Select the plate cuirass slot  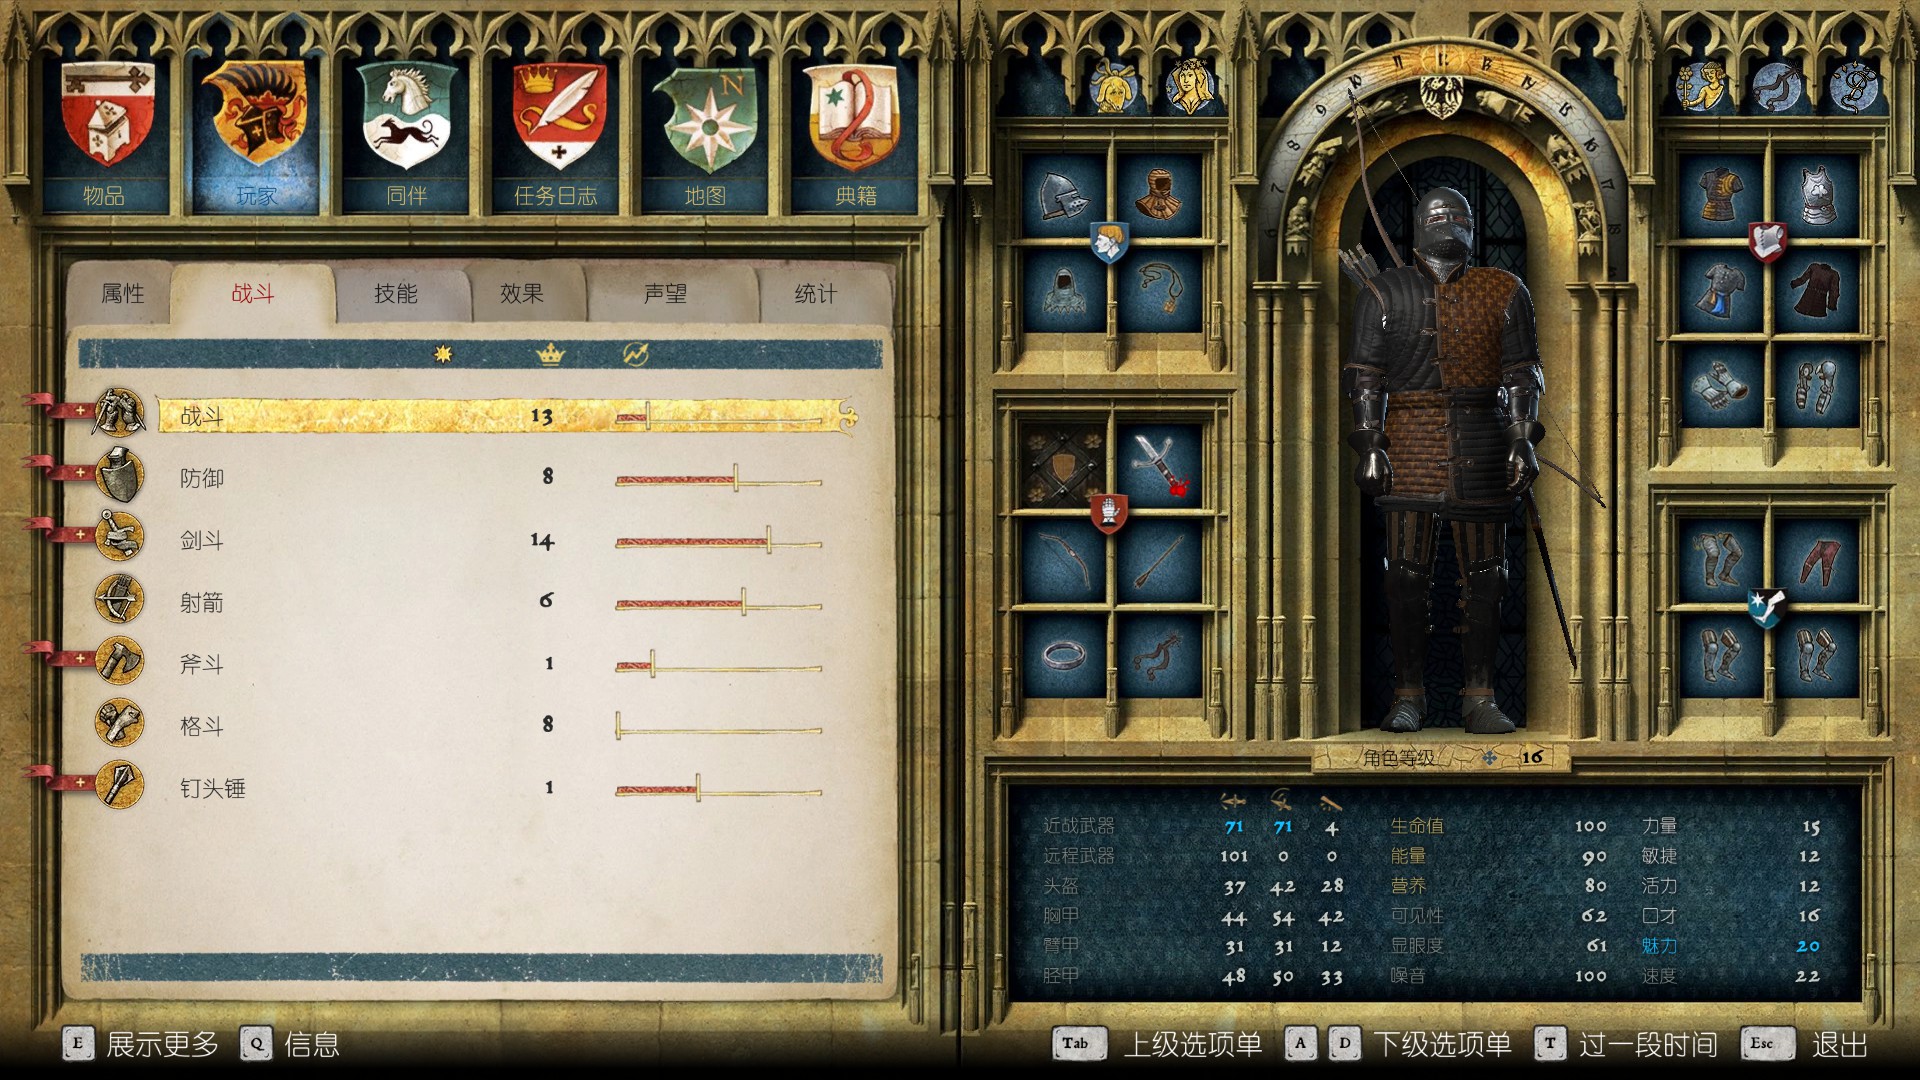pos(1815,196)
